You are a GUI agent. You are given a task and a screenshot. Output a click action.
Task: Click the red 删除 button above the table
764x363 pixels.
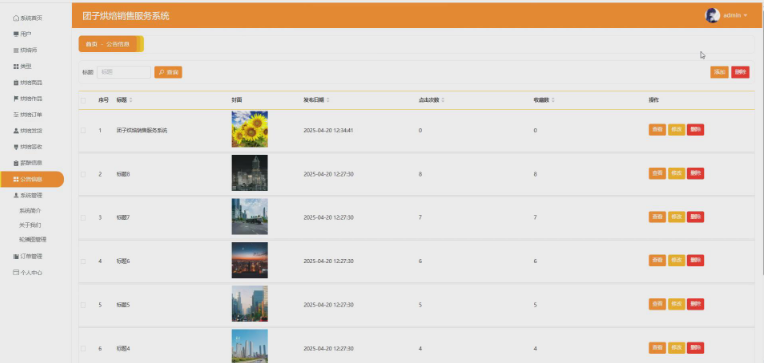coord(740,72)
